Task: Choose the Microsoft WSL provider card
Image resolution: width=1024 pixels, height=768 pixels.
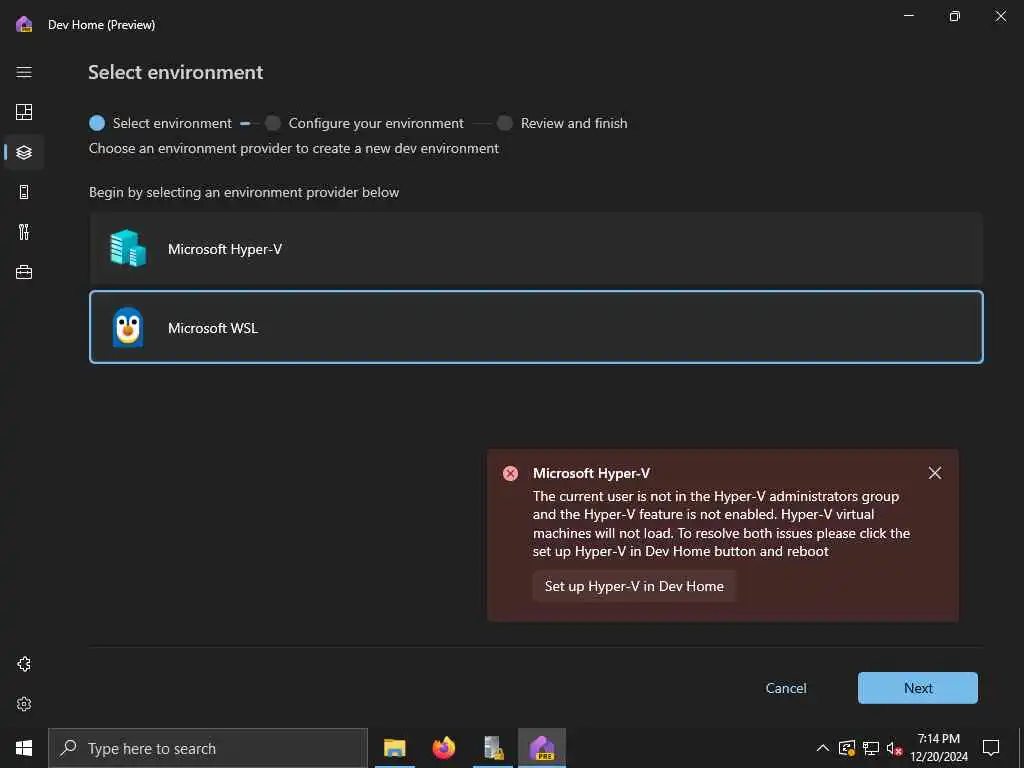Action: [536, 327]
